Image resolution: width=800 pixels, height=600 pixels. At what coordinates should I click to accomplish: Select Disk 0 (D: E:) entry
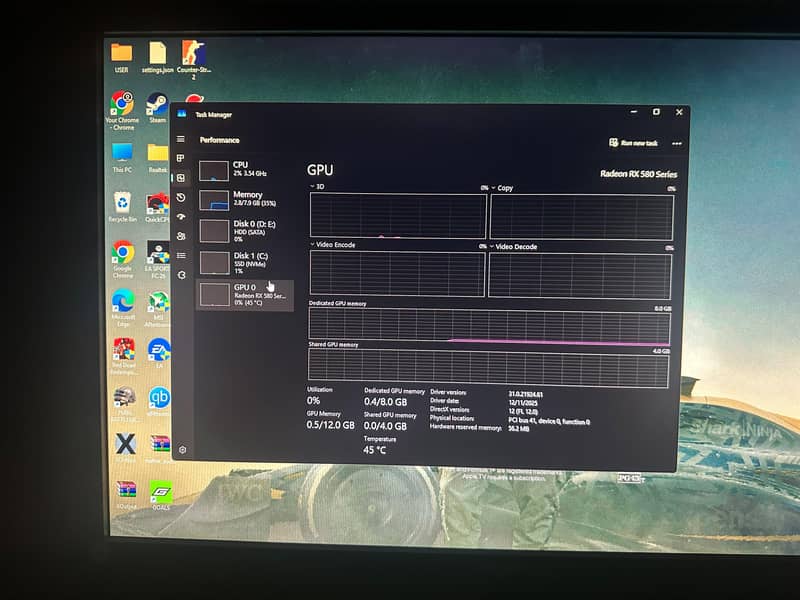(x=244, y=231)
